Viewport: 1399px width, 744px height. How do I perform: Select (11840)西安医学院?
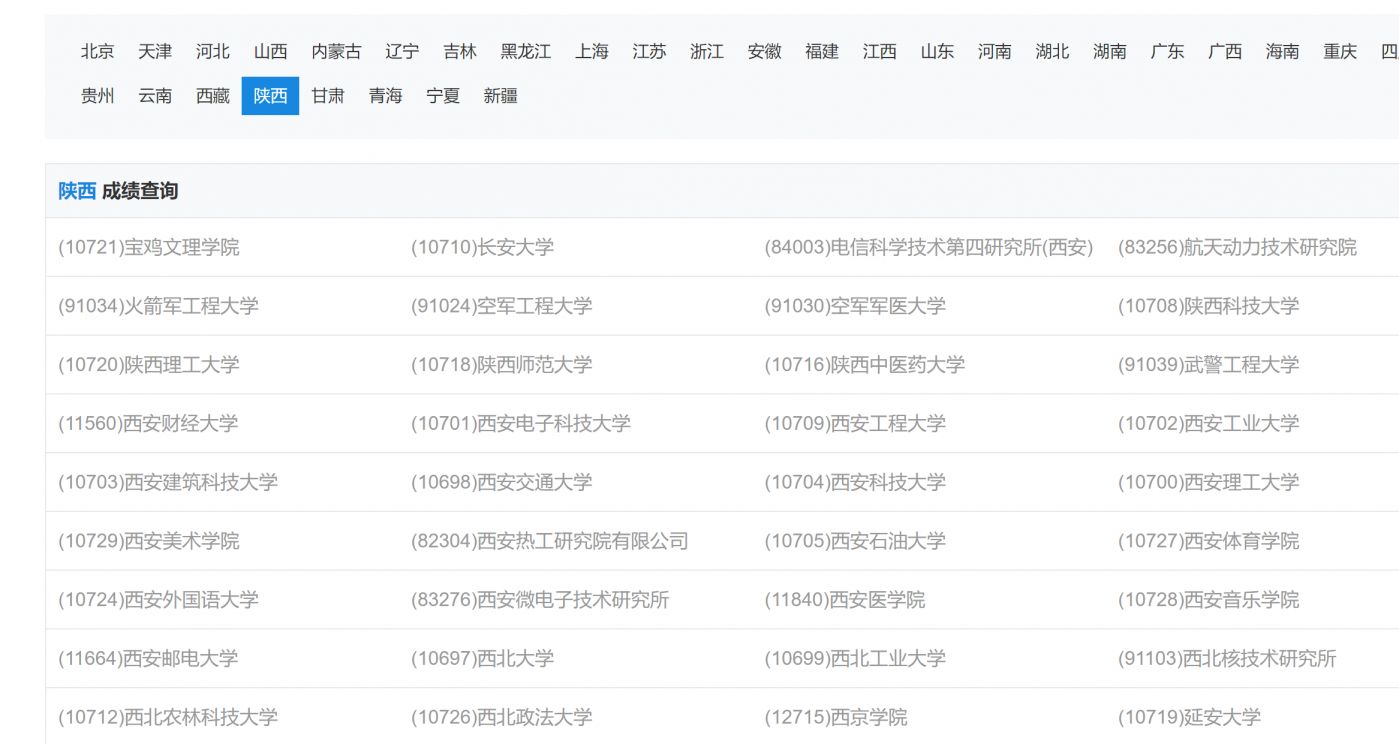[x=845, y=600]
